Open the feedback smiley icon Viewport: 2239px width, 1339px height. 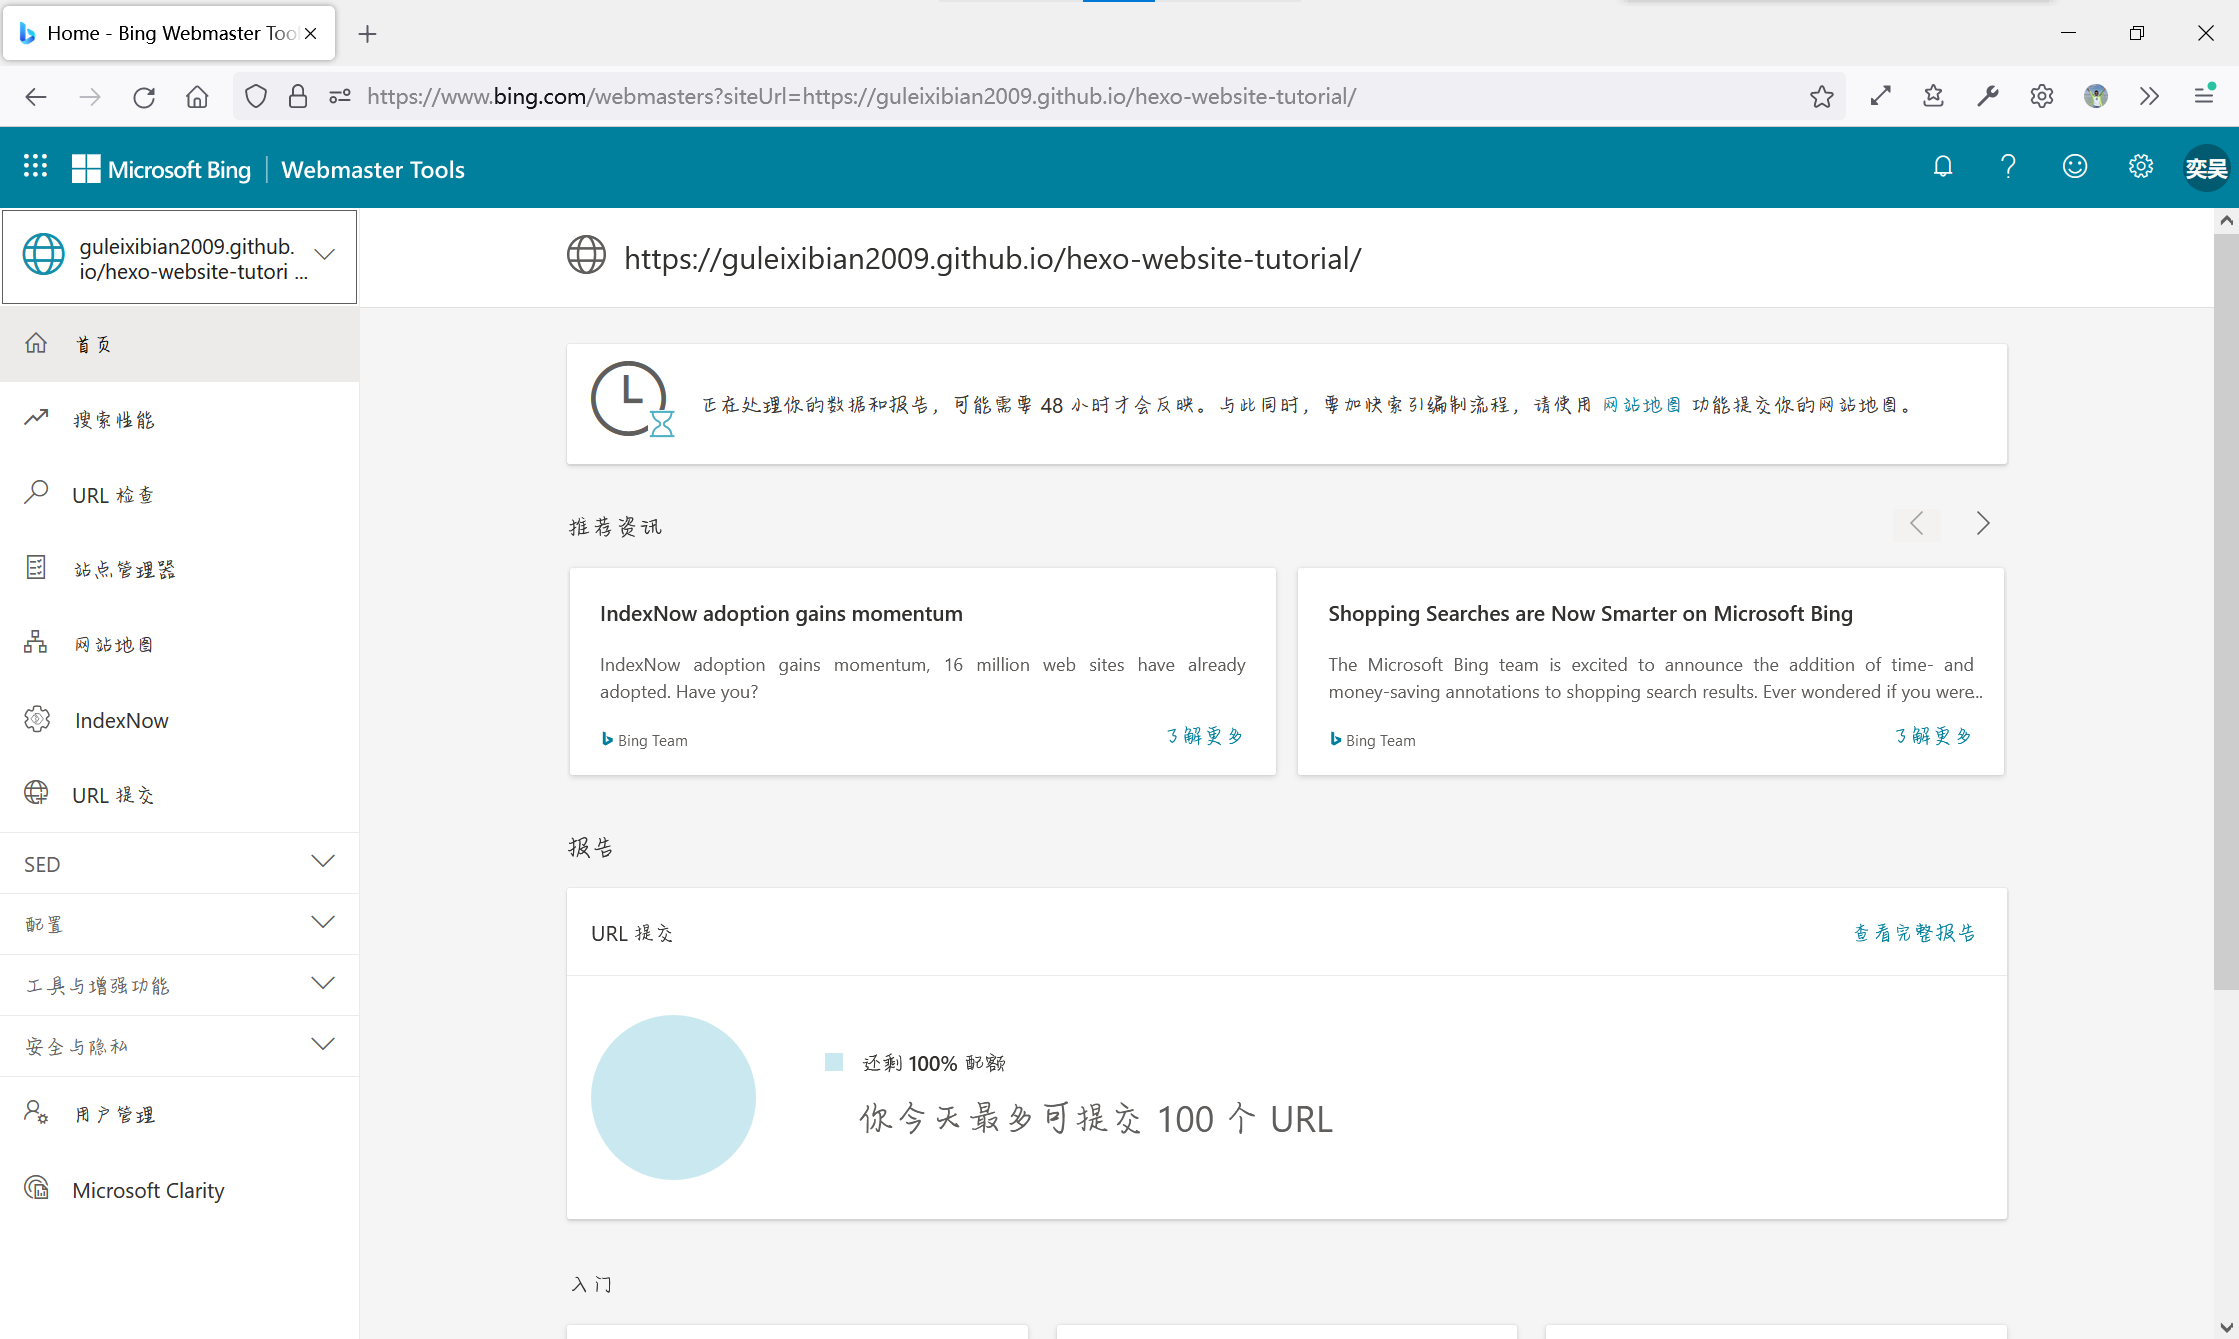(2075, 167)
